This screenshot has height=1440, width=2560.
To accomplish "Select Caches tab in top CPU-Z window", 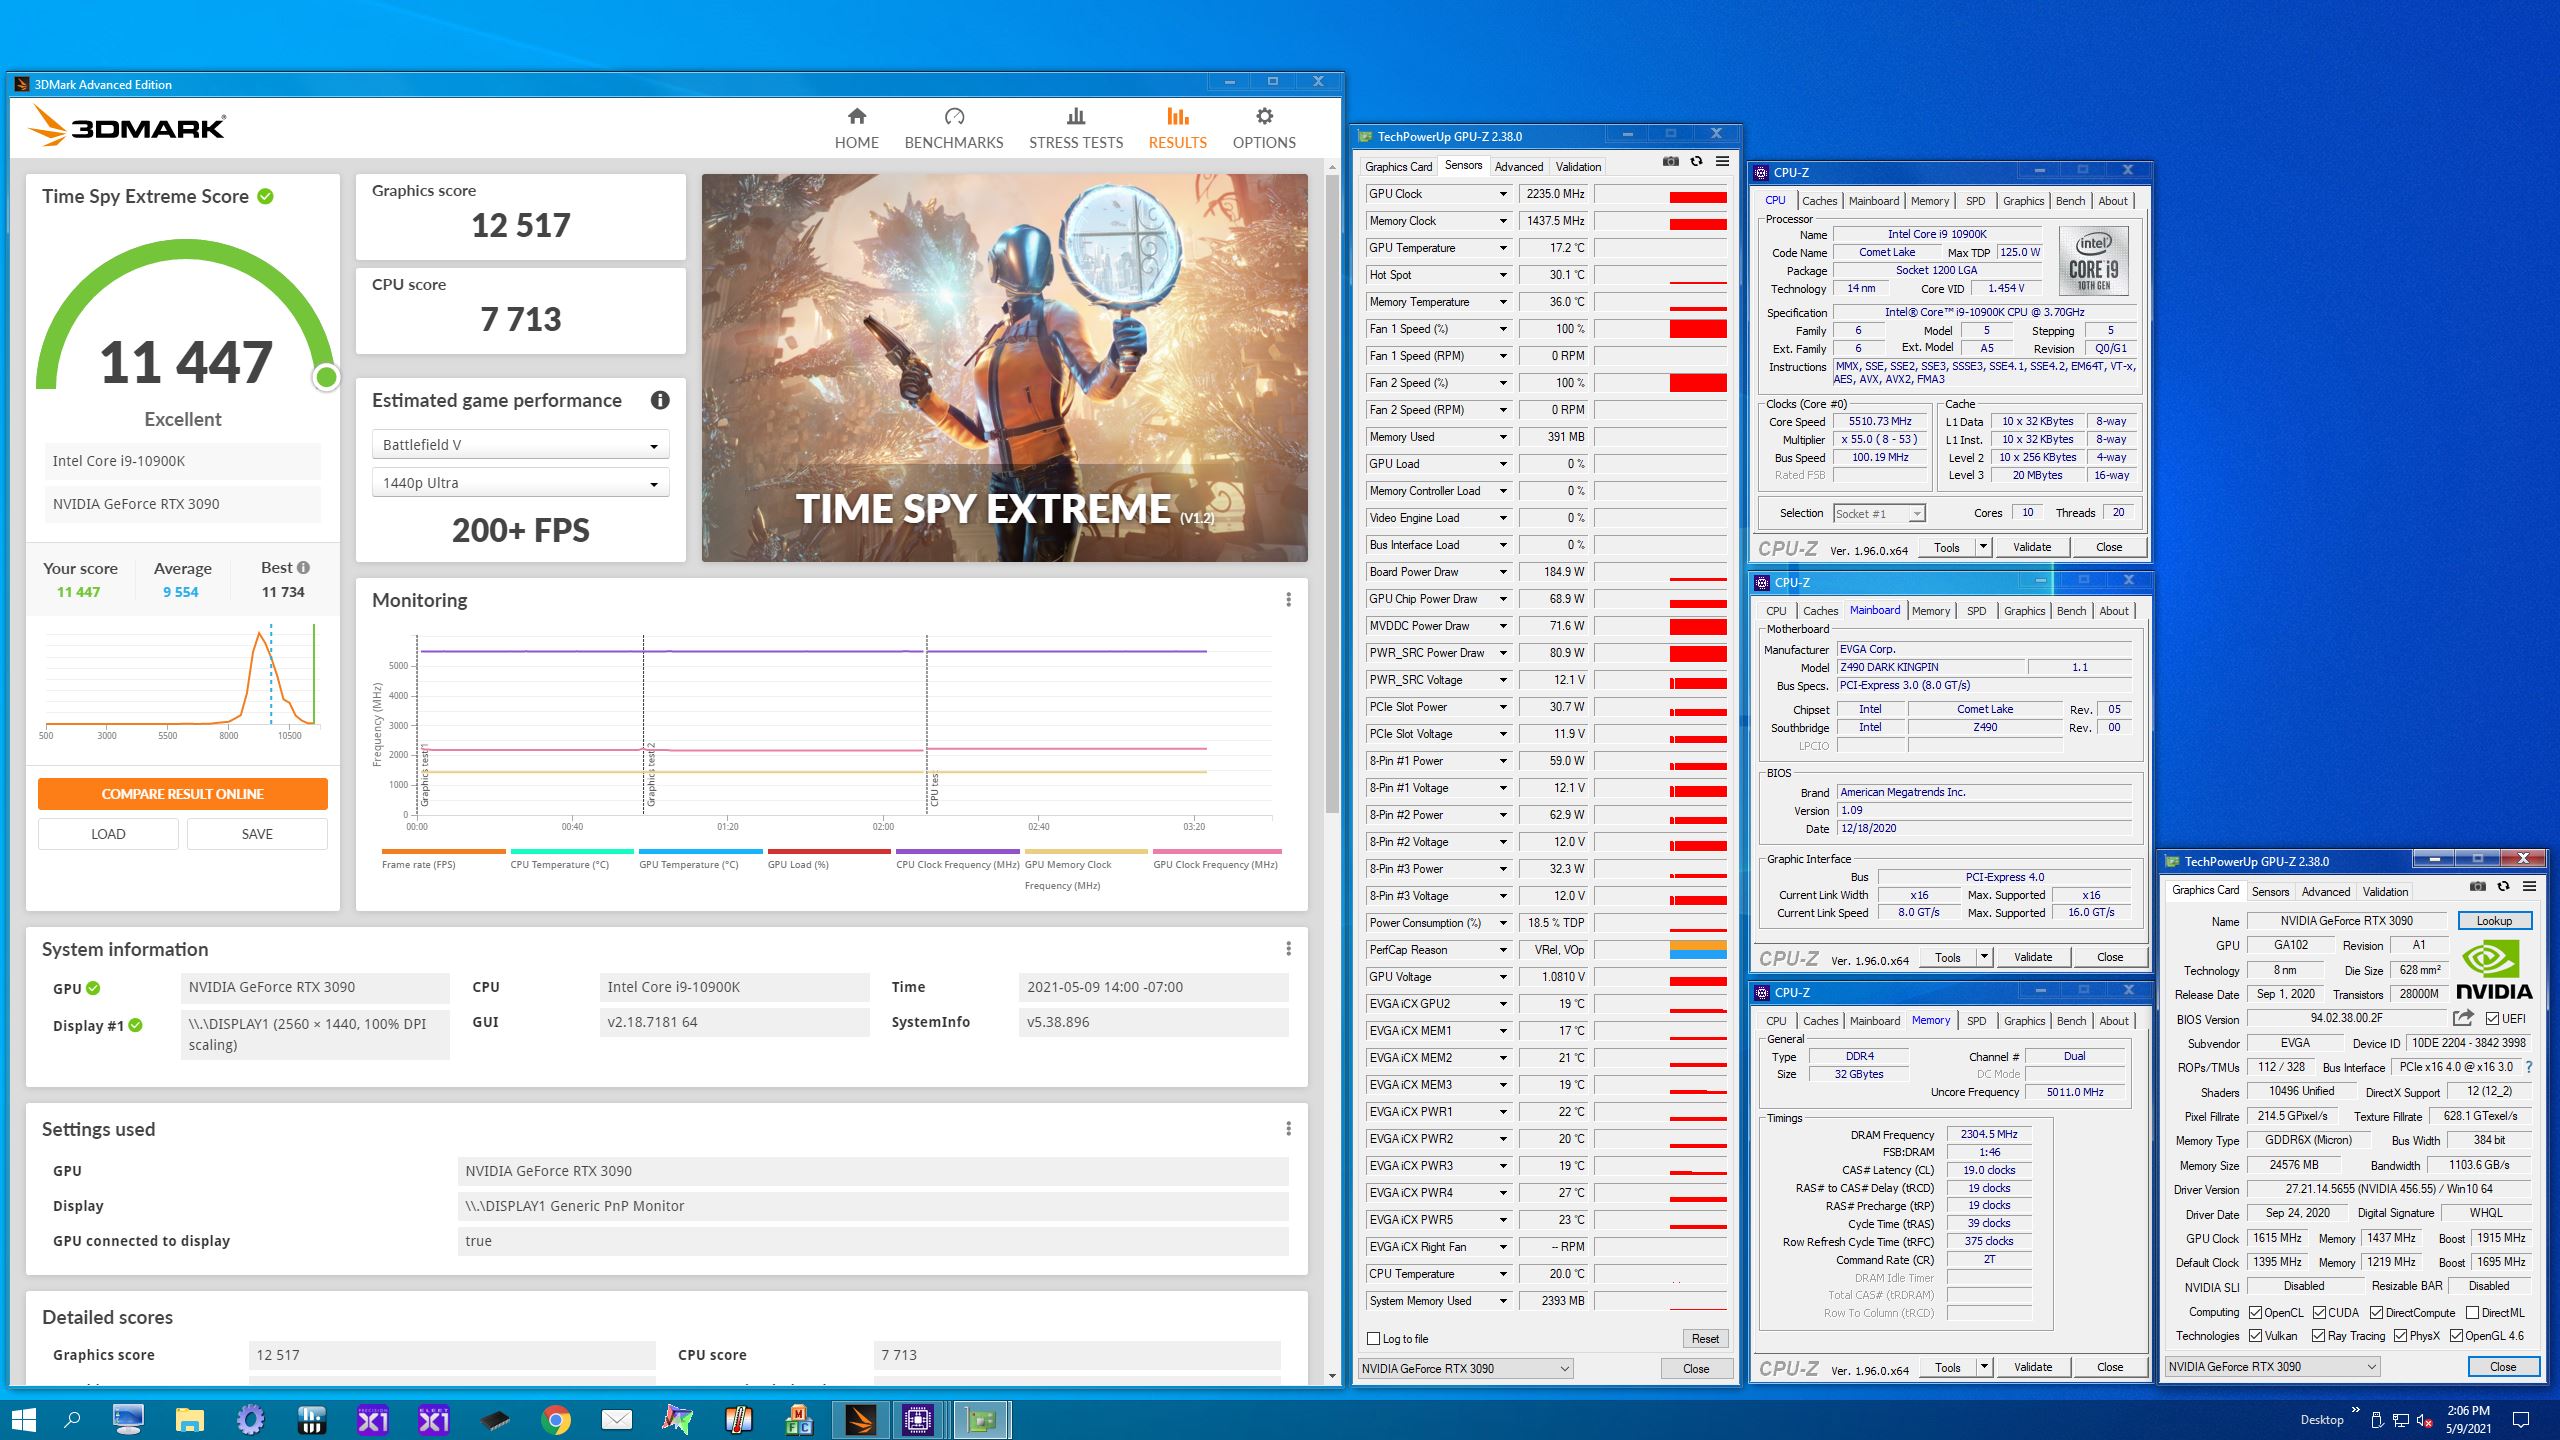I will tap(1819, 201).
